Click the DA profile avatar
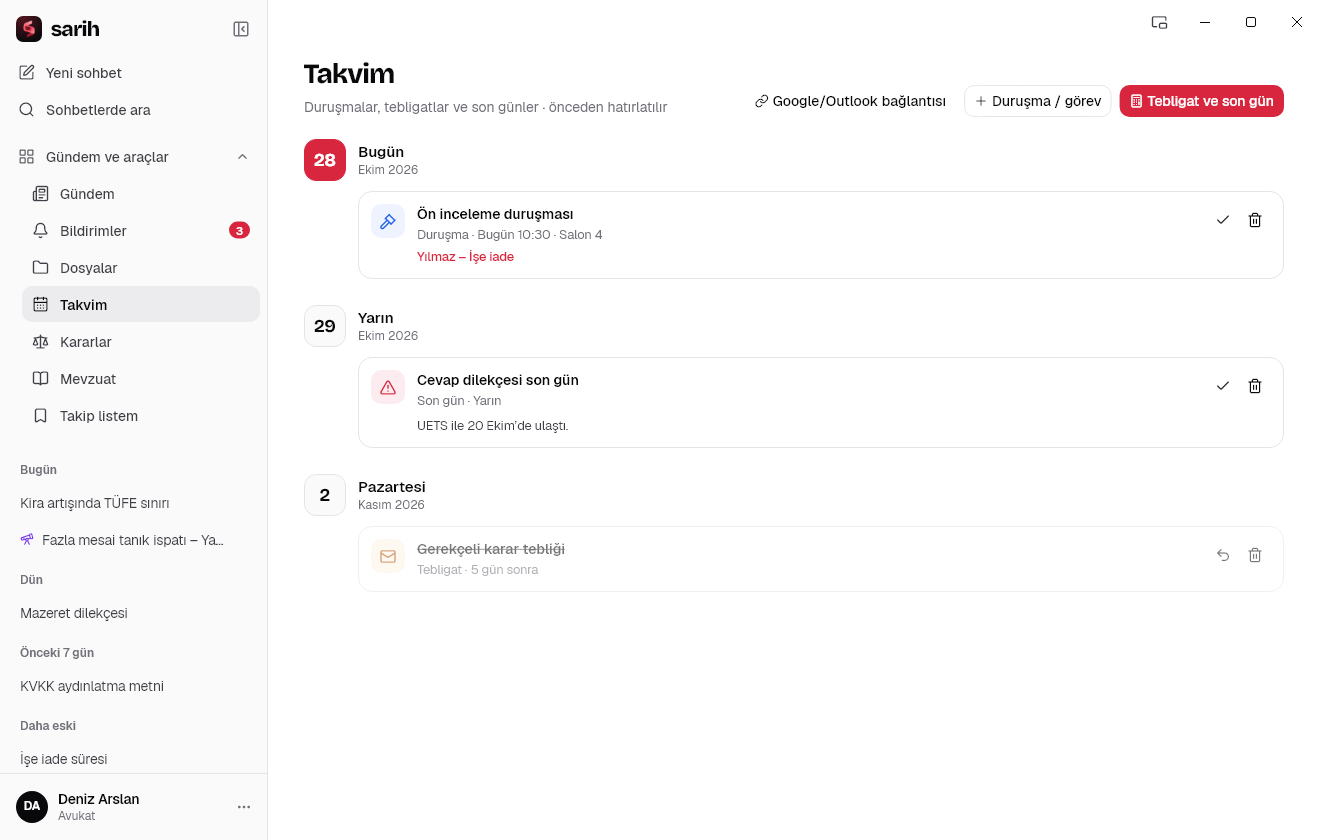The image size is (1320, 840). tap(32, 807)
